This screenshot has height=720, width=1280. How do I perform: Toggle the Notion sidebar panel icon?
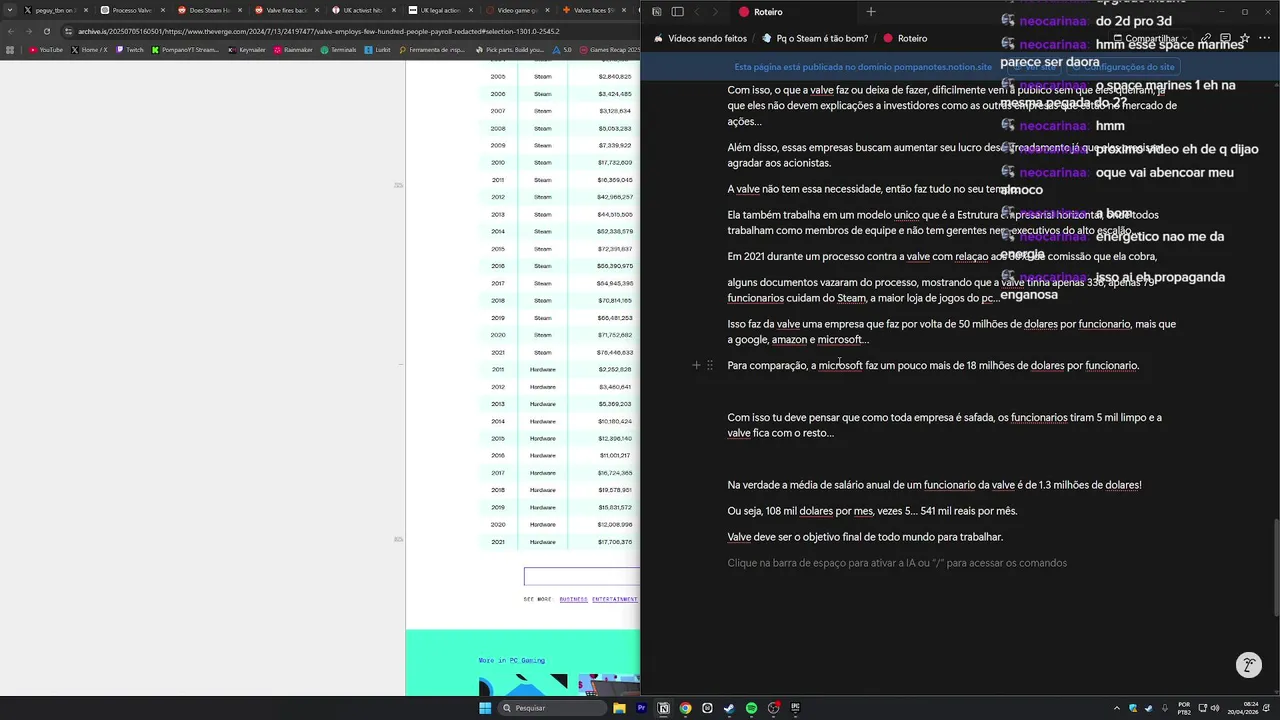(677, 12)
